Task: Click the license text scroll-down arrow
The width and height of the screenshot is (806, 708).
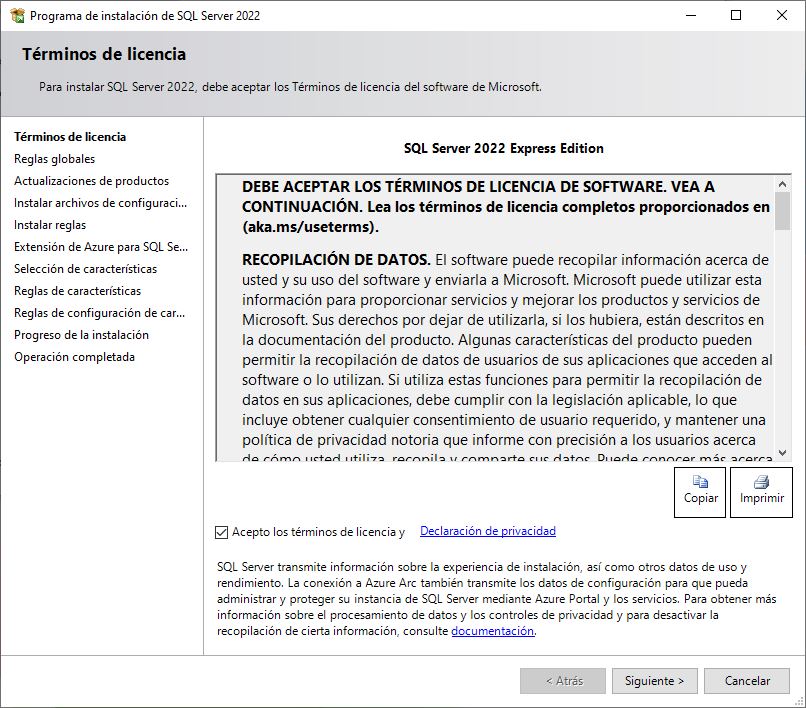Action: (x=782, y=453)
